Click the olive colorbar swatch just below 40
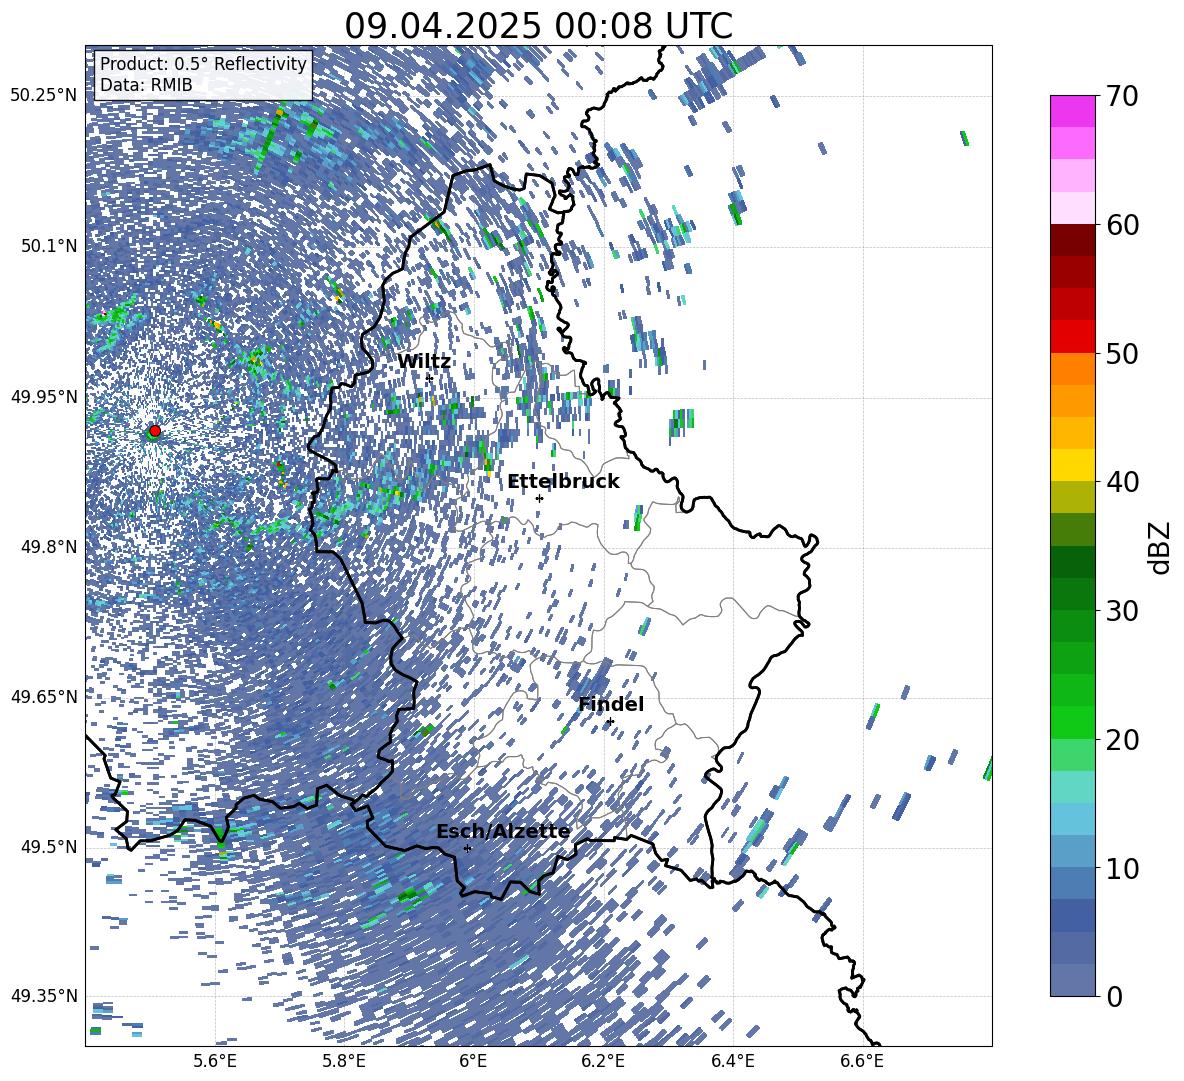This screenshot has height=1081, width=1184. 1072,497
